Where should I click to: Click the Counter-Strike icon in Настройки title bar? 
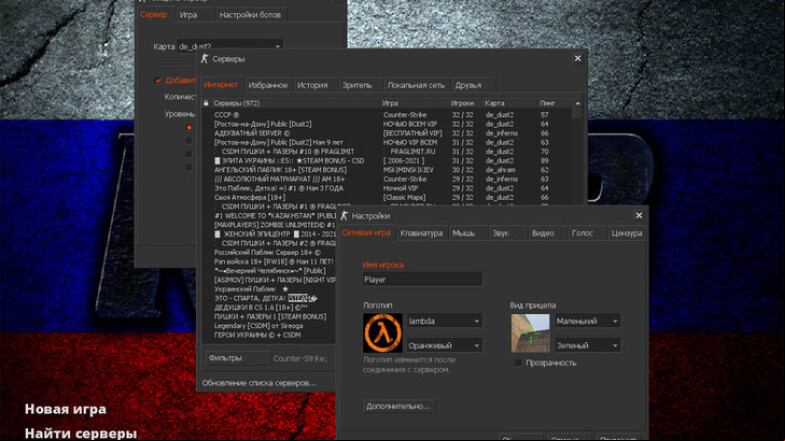click(x=344, y=216)
